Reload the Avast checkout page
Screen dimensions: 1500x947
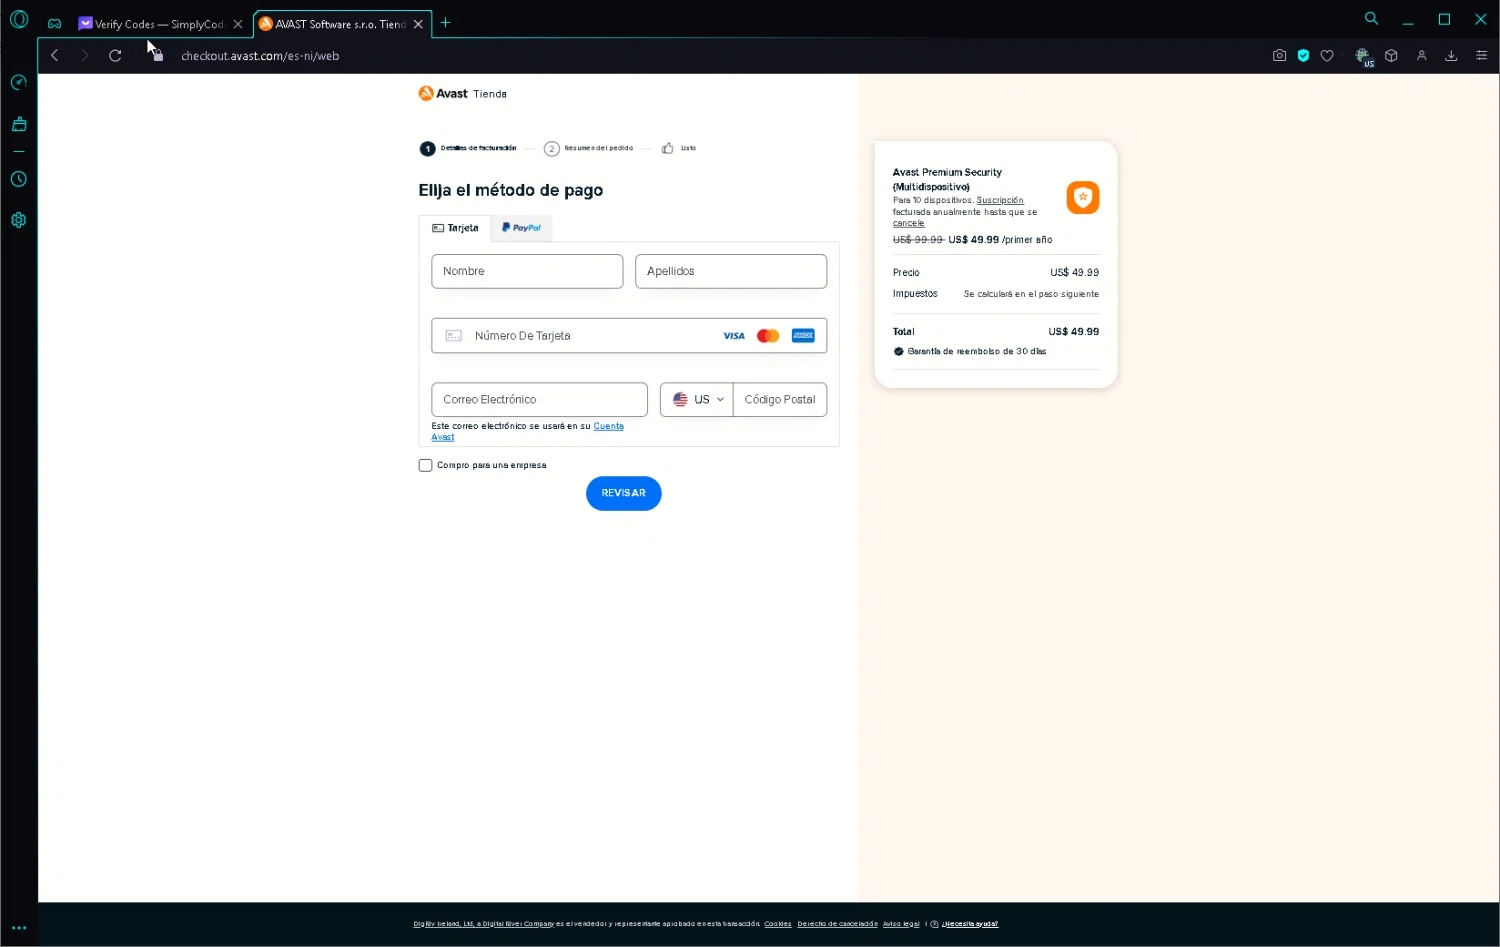(115, 56)
